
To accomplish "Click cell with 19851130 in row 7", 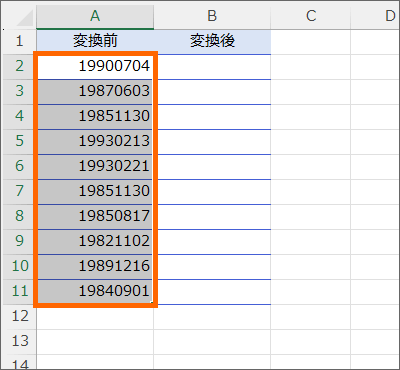I will click(95, 192).
